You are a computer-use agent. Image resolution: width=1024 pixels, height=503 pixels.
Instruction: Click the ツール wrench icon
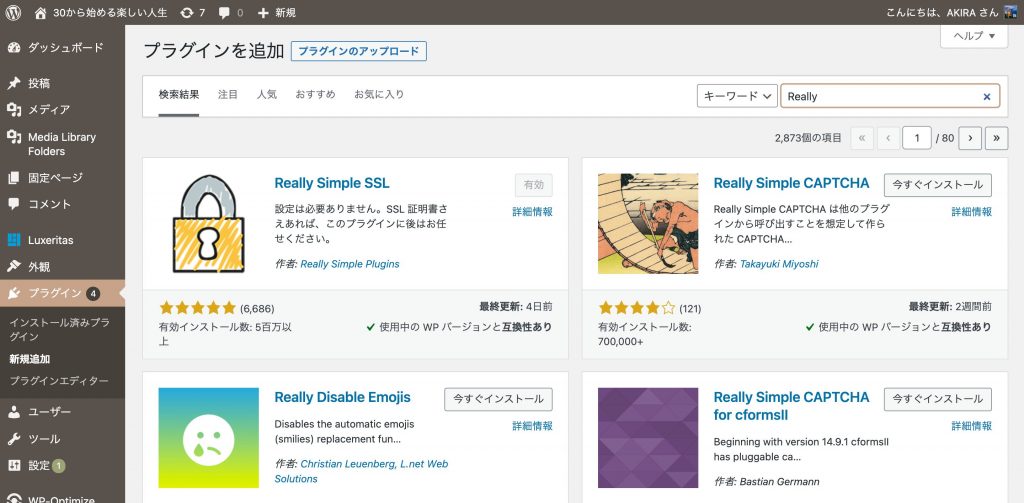click(14, 439)
